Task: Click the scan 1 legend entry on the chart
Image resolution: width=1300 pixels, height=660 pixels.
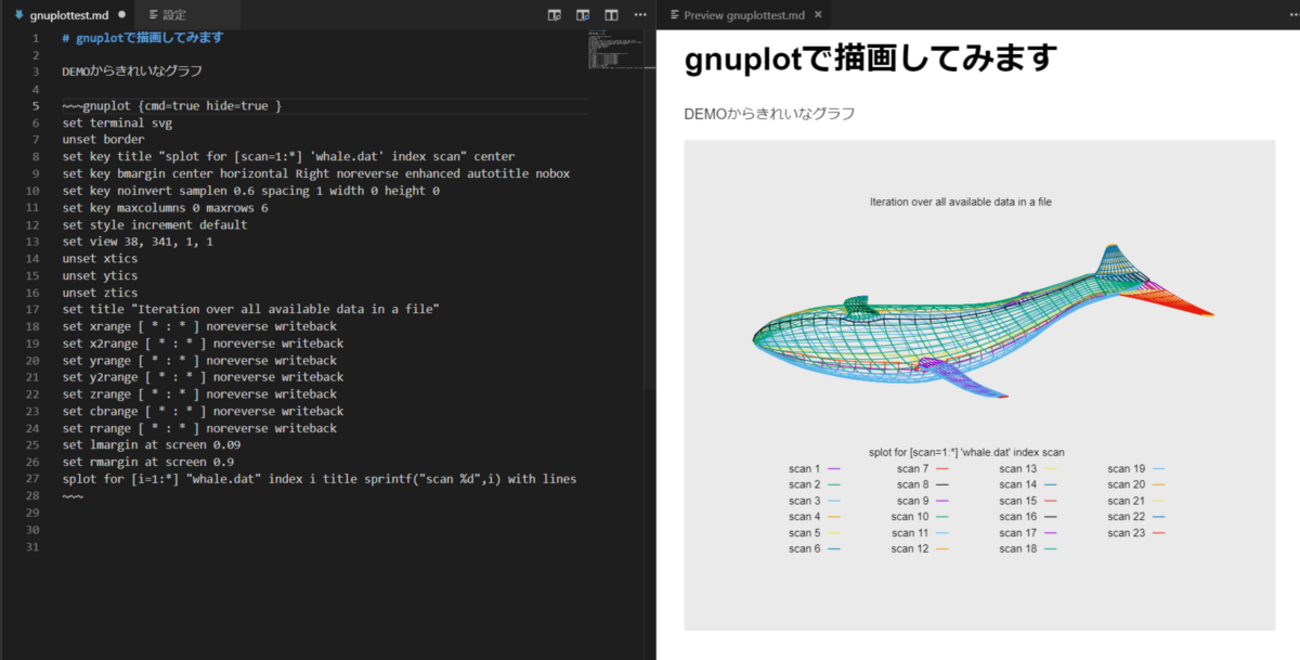Action: pos(803,468)
